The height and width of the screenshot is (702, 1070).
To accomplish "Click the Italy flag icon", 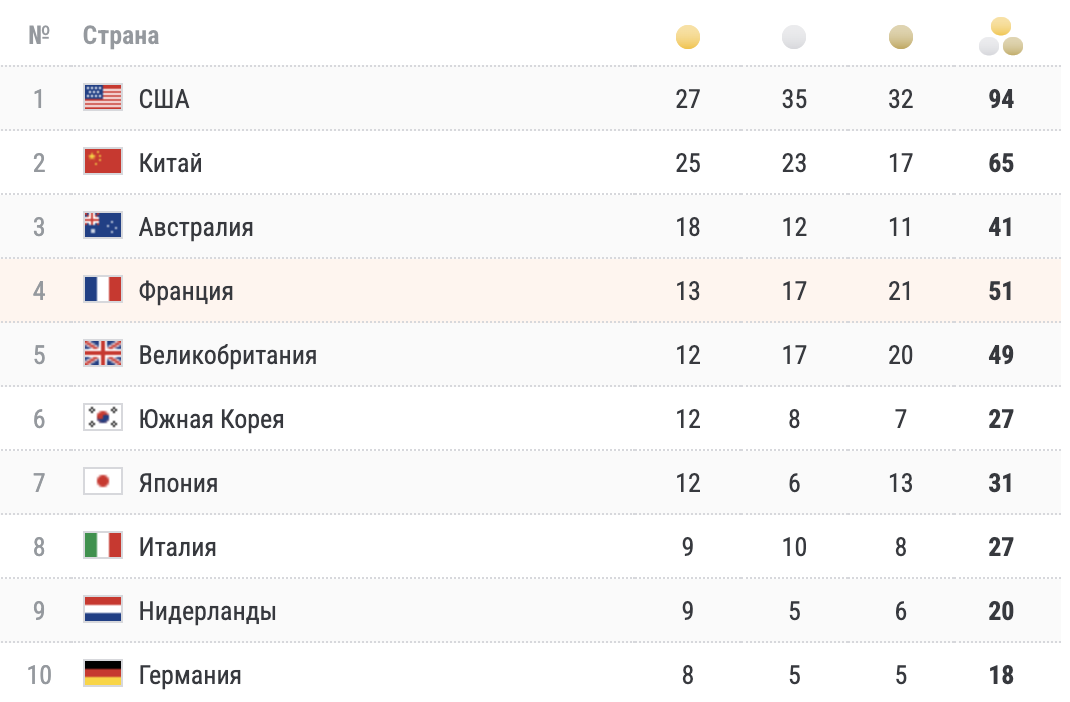I will pyautogui.click(x=103, y=546).
